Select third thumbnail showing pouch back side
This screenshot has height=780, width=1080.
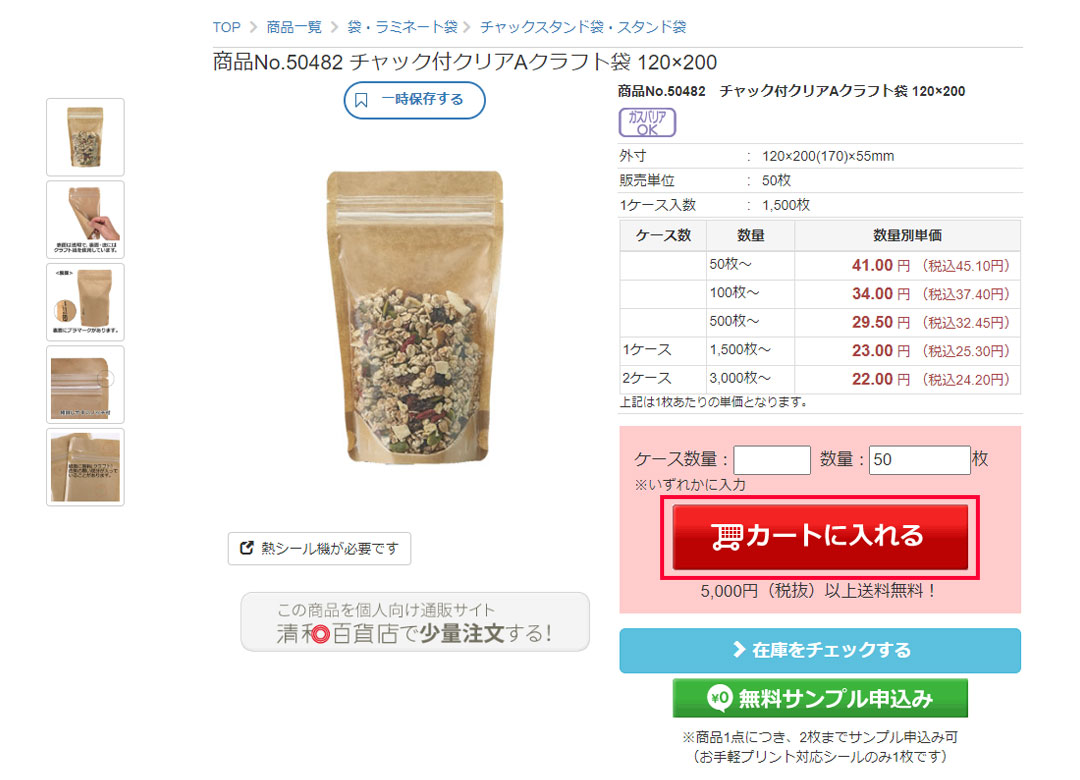click(85, 302)
